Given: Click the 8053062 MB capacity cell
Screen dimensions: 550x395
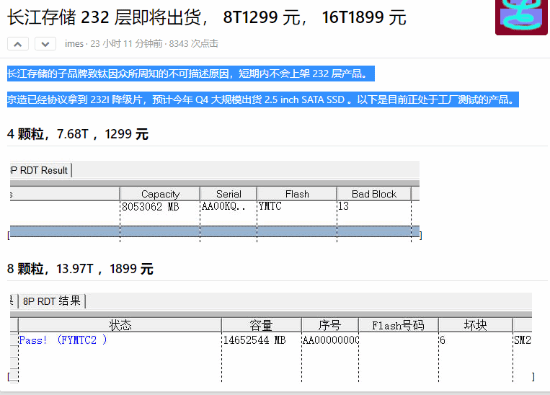Looking at the screenshot, I should [150, 207].
